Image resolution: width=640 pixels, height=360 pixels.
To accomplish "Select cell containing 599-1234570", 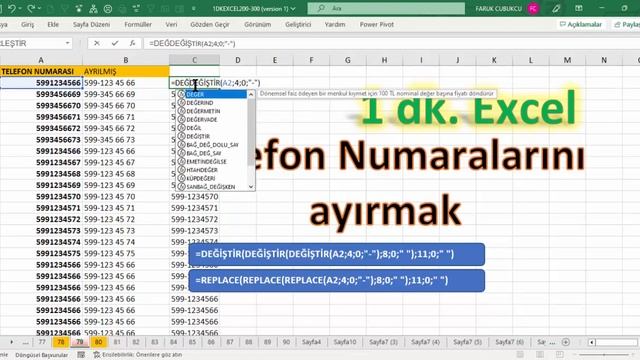I will coord(195,197).
